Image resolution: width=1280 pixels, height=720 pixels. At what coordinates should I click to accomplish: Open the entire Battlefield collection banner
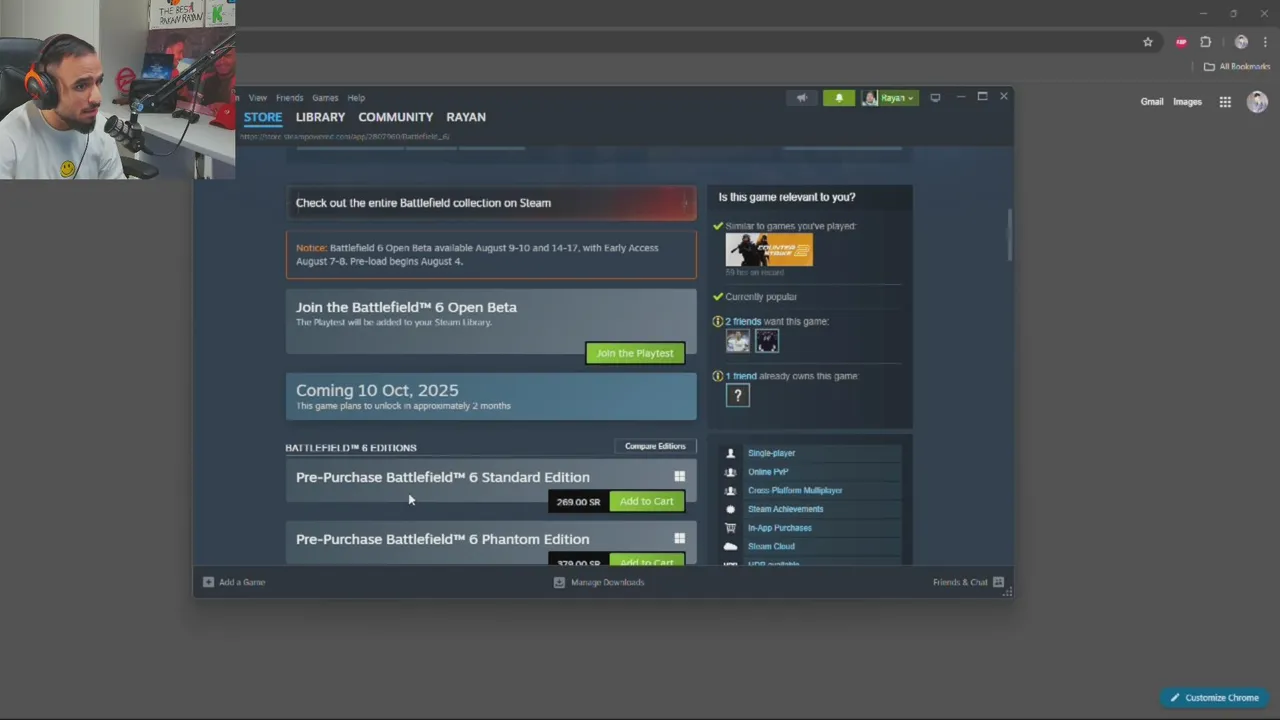tap(491, 203)
